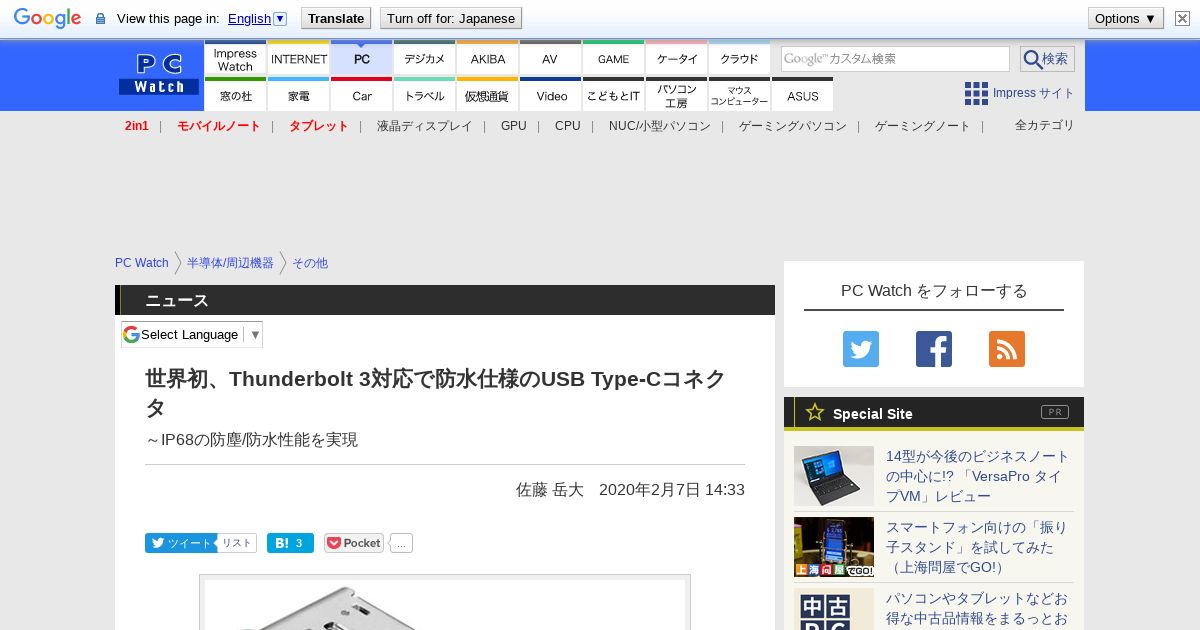The image size is (1200, 630).
Task: Open the Impress Watch tab
Action: tap(235, 58)
